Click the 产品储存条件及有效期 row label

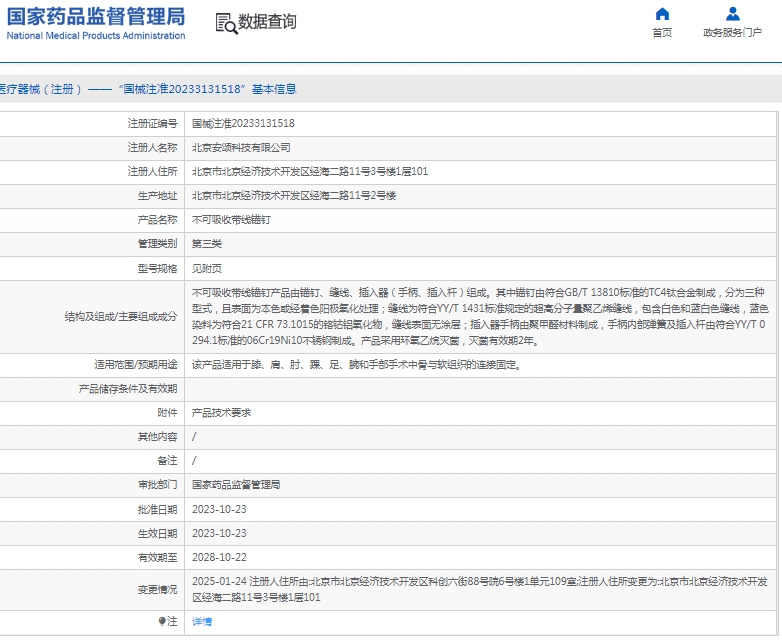128,389
